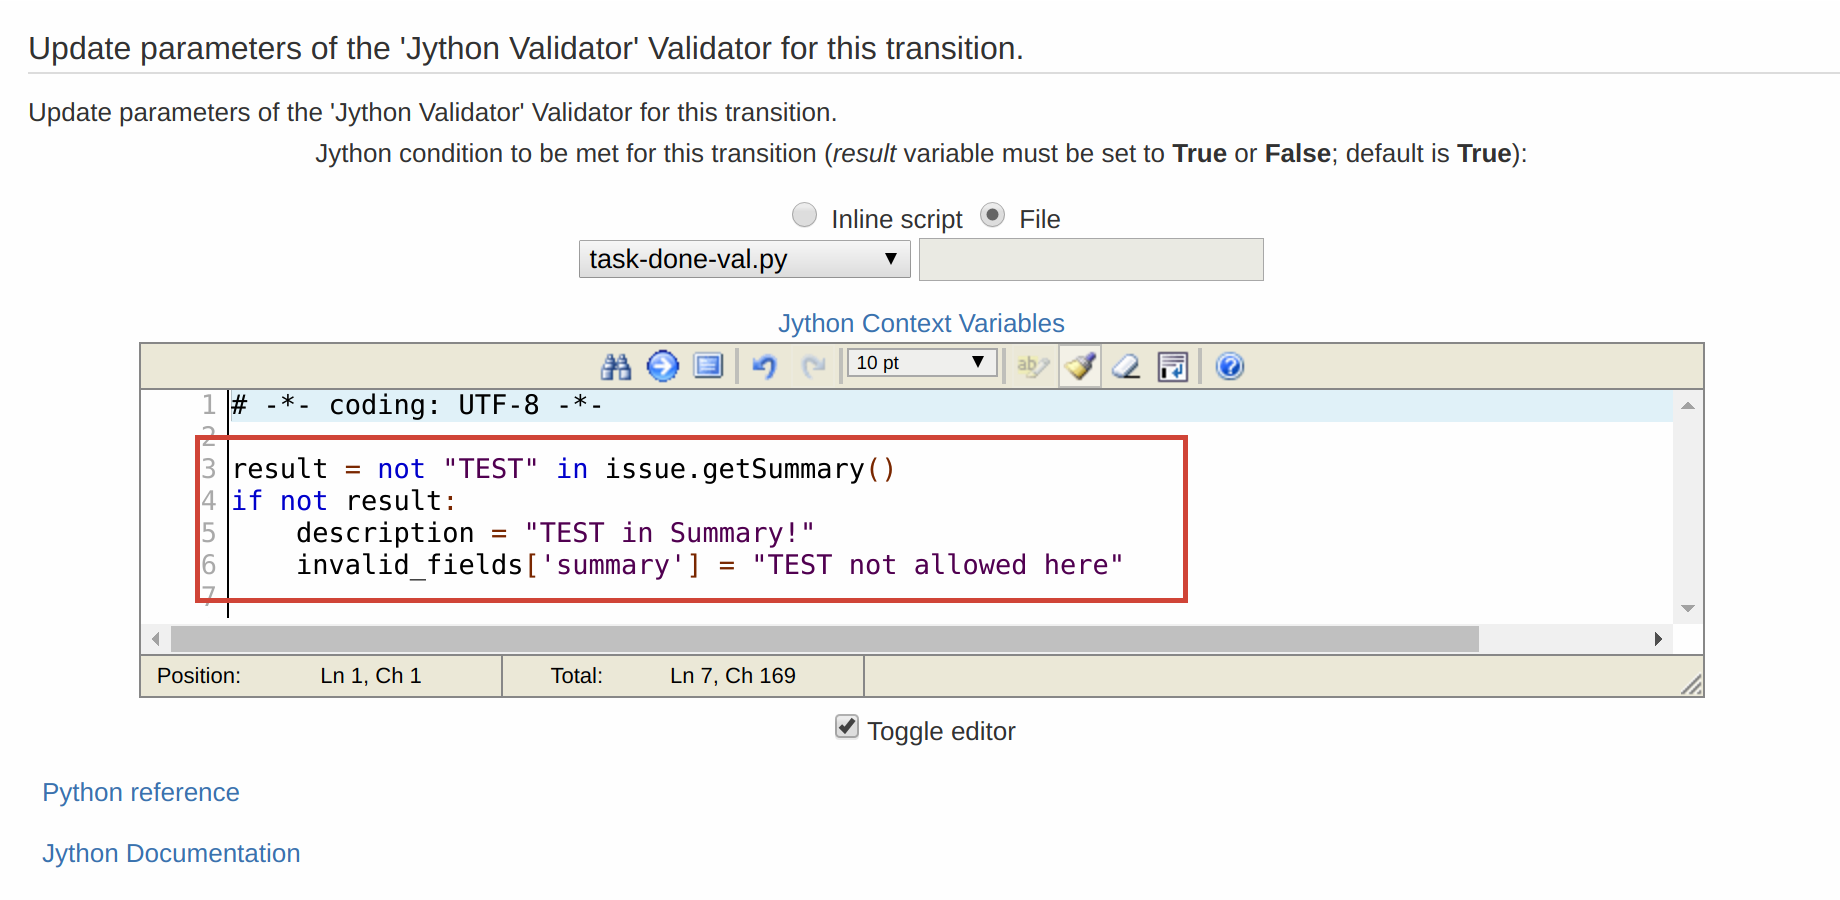The image size is (1840, 900).
Task: Click the empty field beside file dropdown
Action: coord(1091,259)
